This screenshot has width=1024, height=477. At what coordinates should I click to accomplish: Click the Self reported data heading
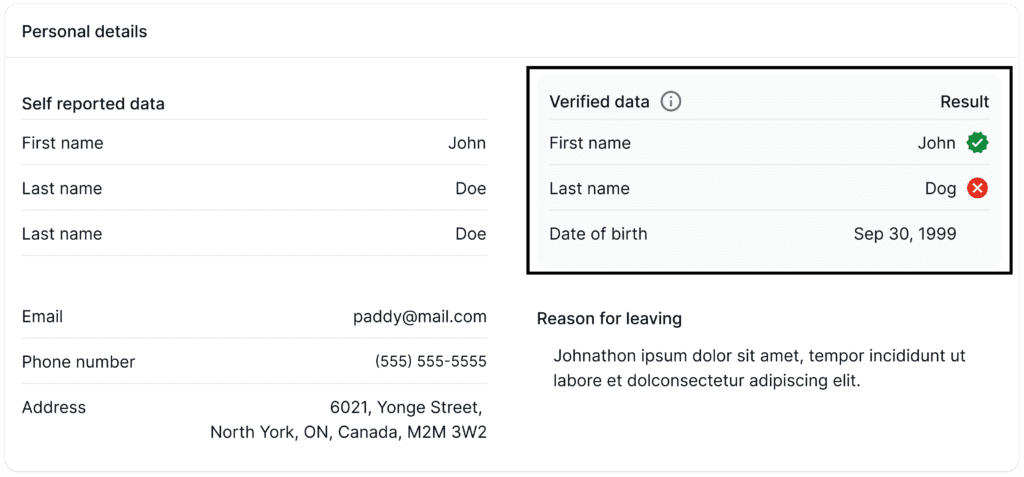click(x=93, y=103)
